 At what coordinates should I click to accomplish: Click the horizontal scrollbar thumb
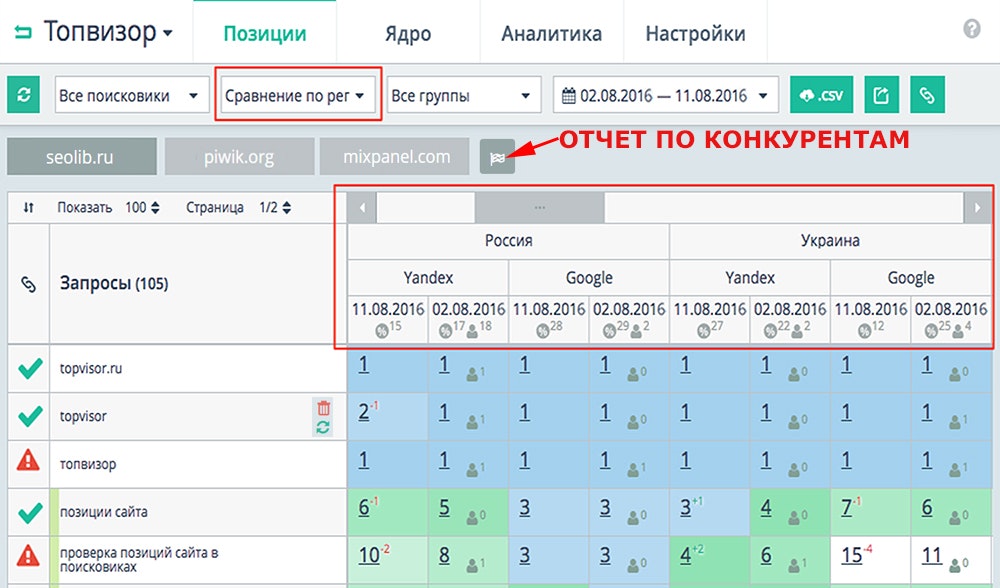click(x=540, y=208)
